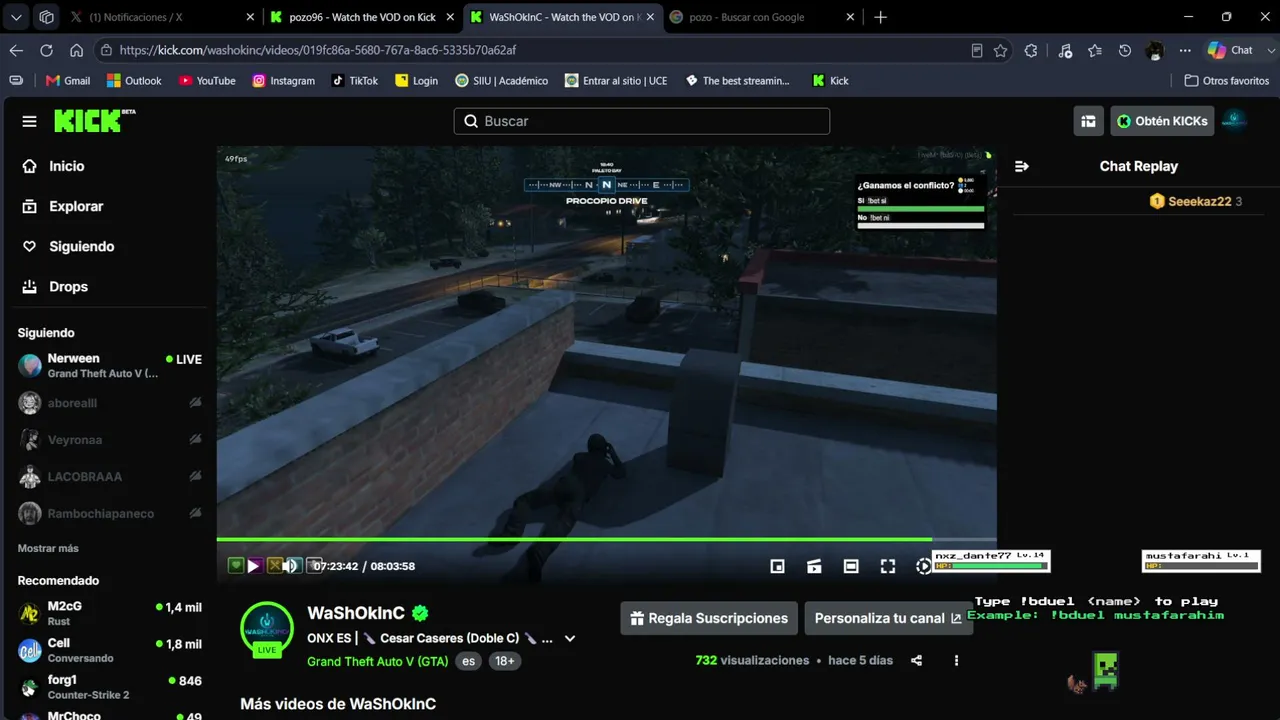
Task: Open the browser settings ellipsis menu
Action: 1185,50
